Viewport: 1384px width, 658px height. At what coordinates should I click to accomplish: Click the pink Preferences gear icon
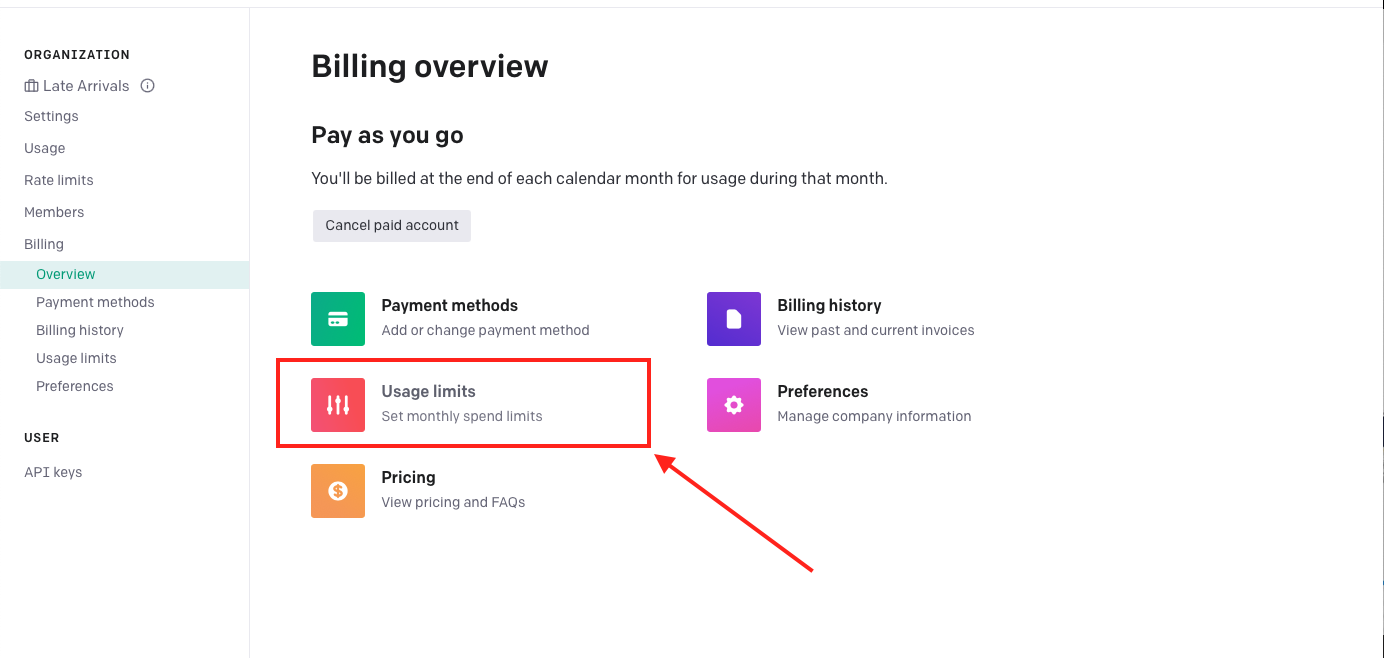(x=734, y=405)
